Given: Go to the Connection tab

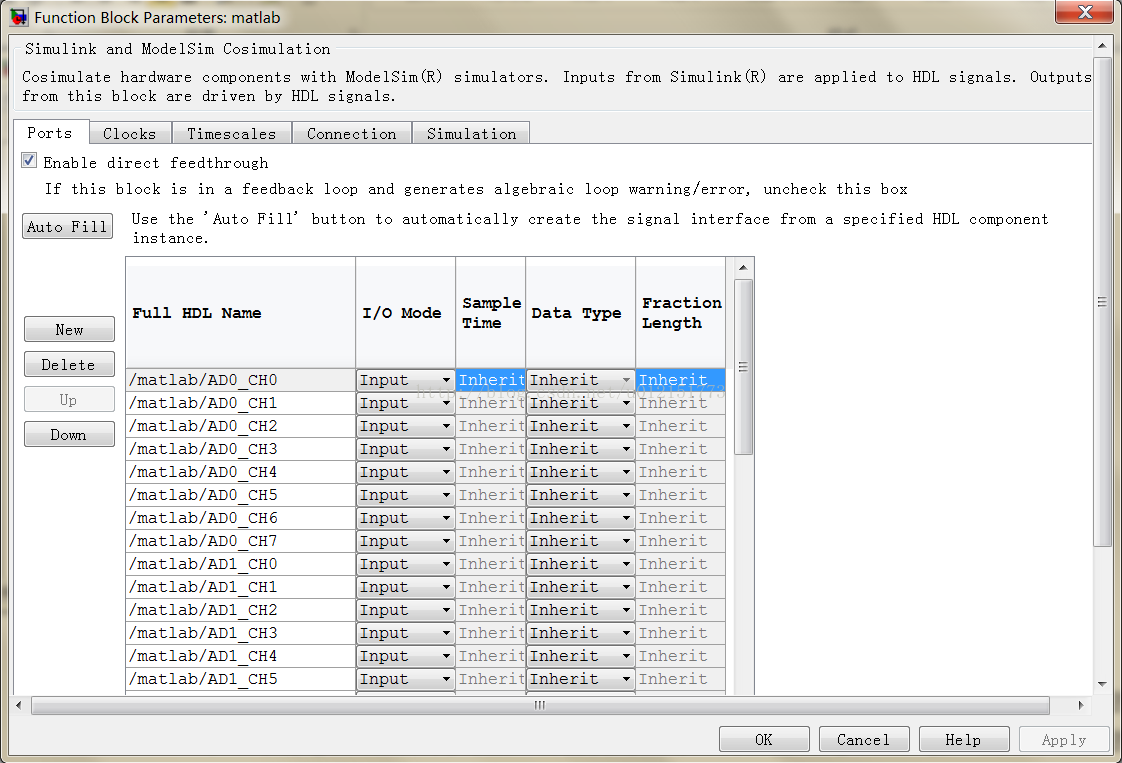Looking at the screenshot, I should tap(351, 133).
